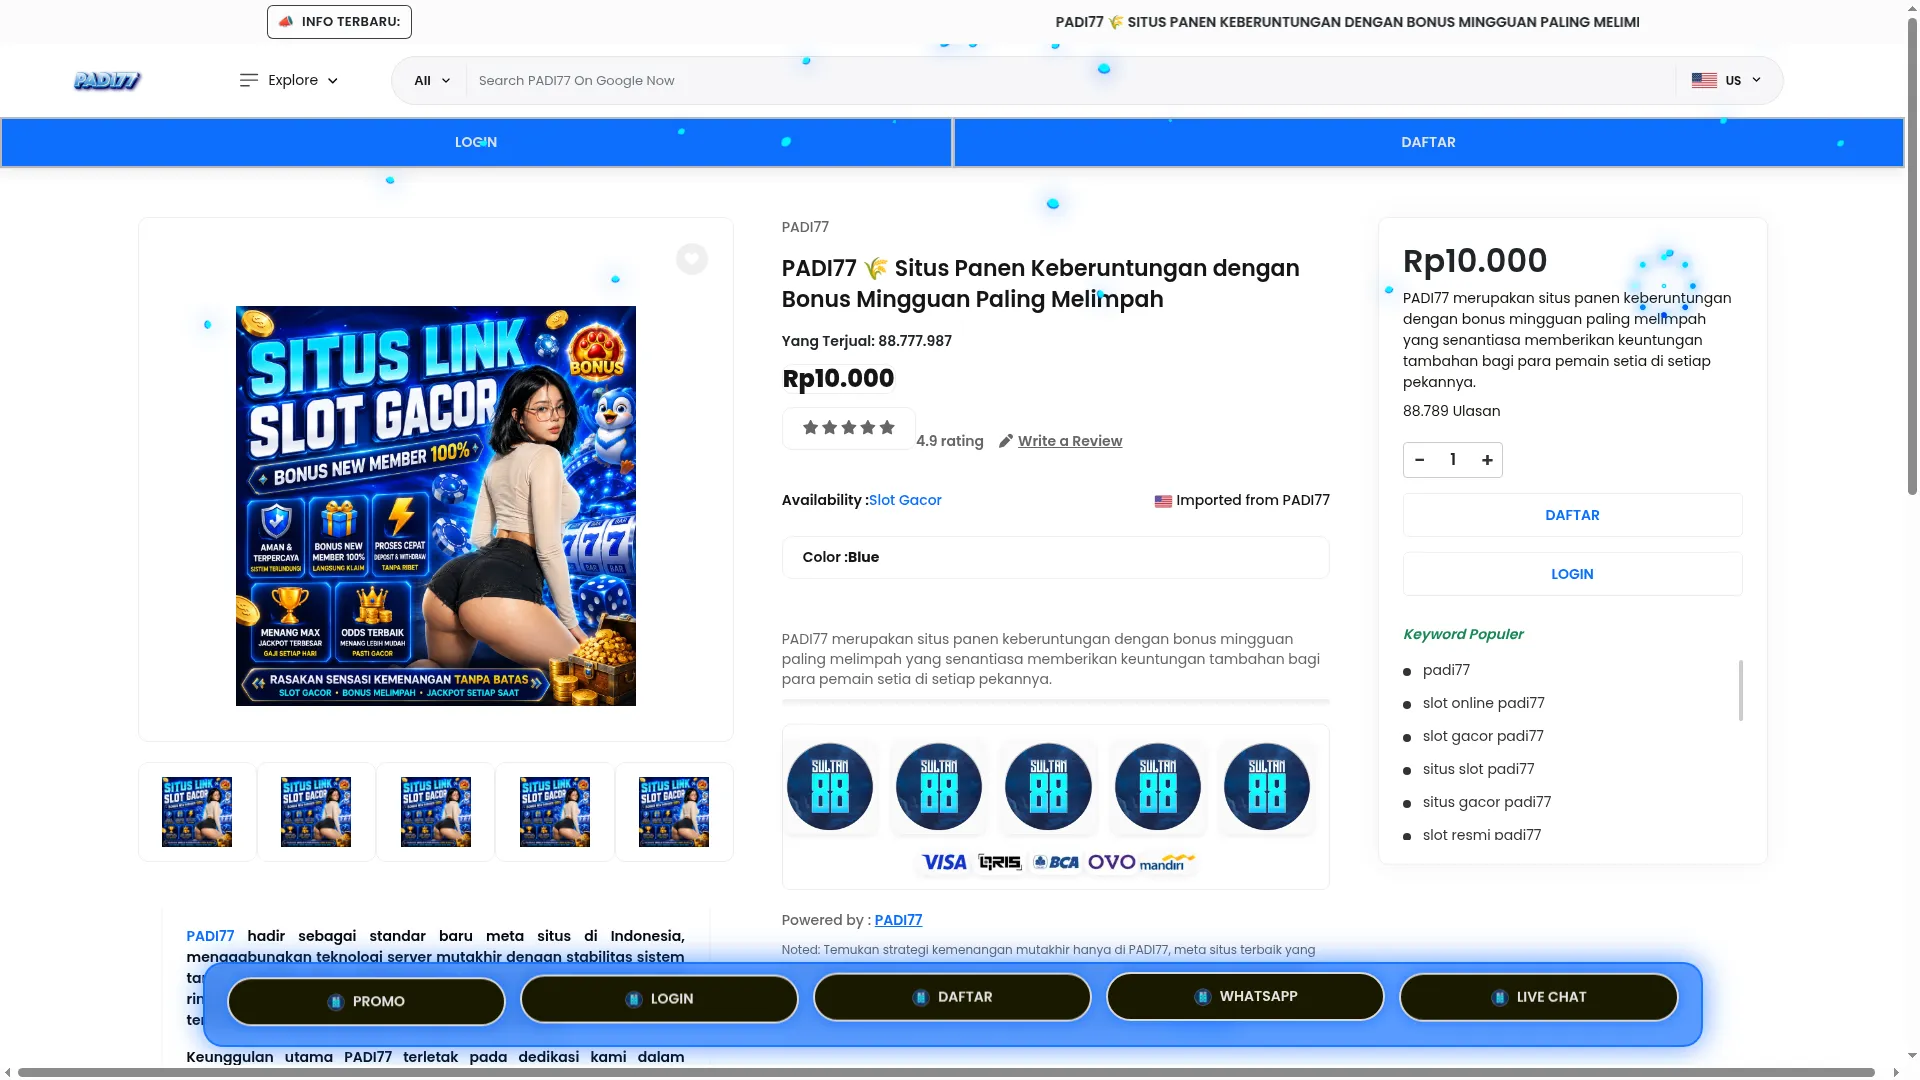Select the blue DAFTAR tab bar
Viewport: 1920px width, 1080px height.
(x=1428, y=142)
